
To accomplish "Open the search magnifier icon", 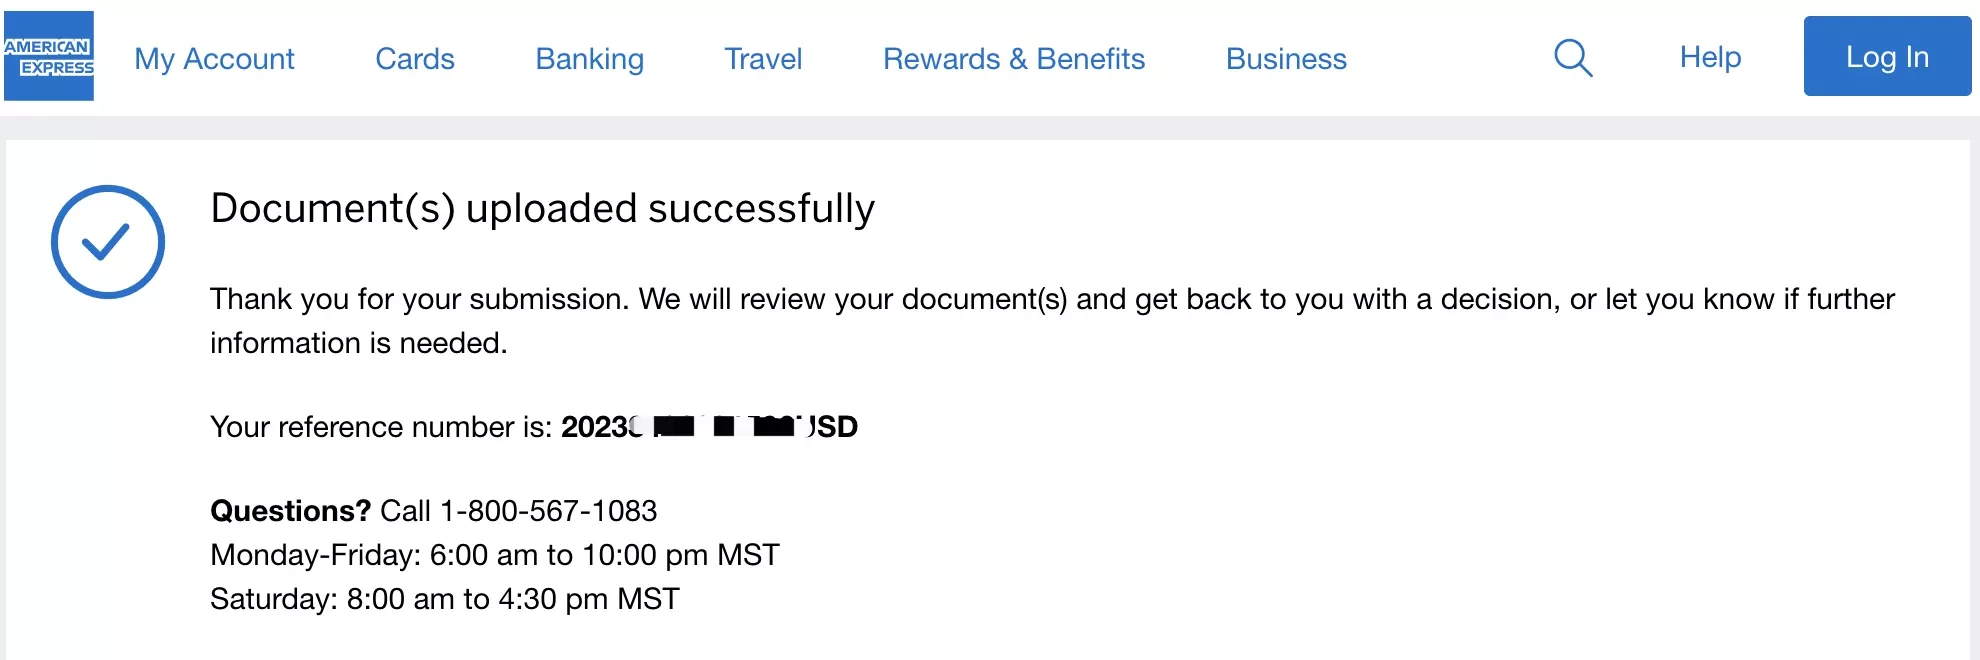I will click(1573, 58).
